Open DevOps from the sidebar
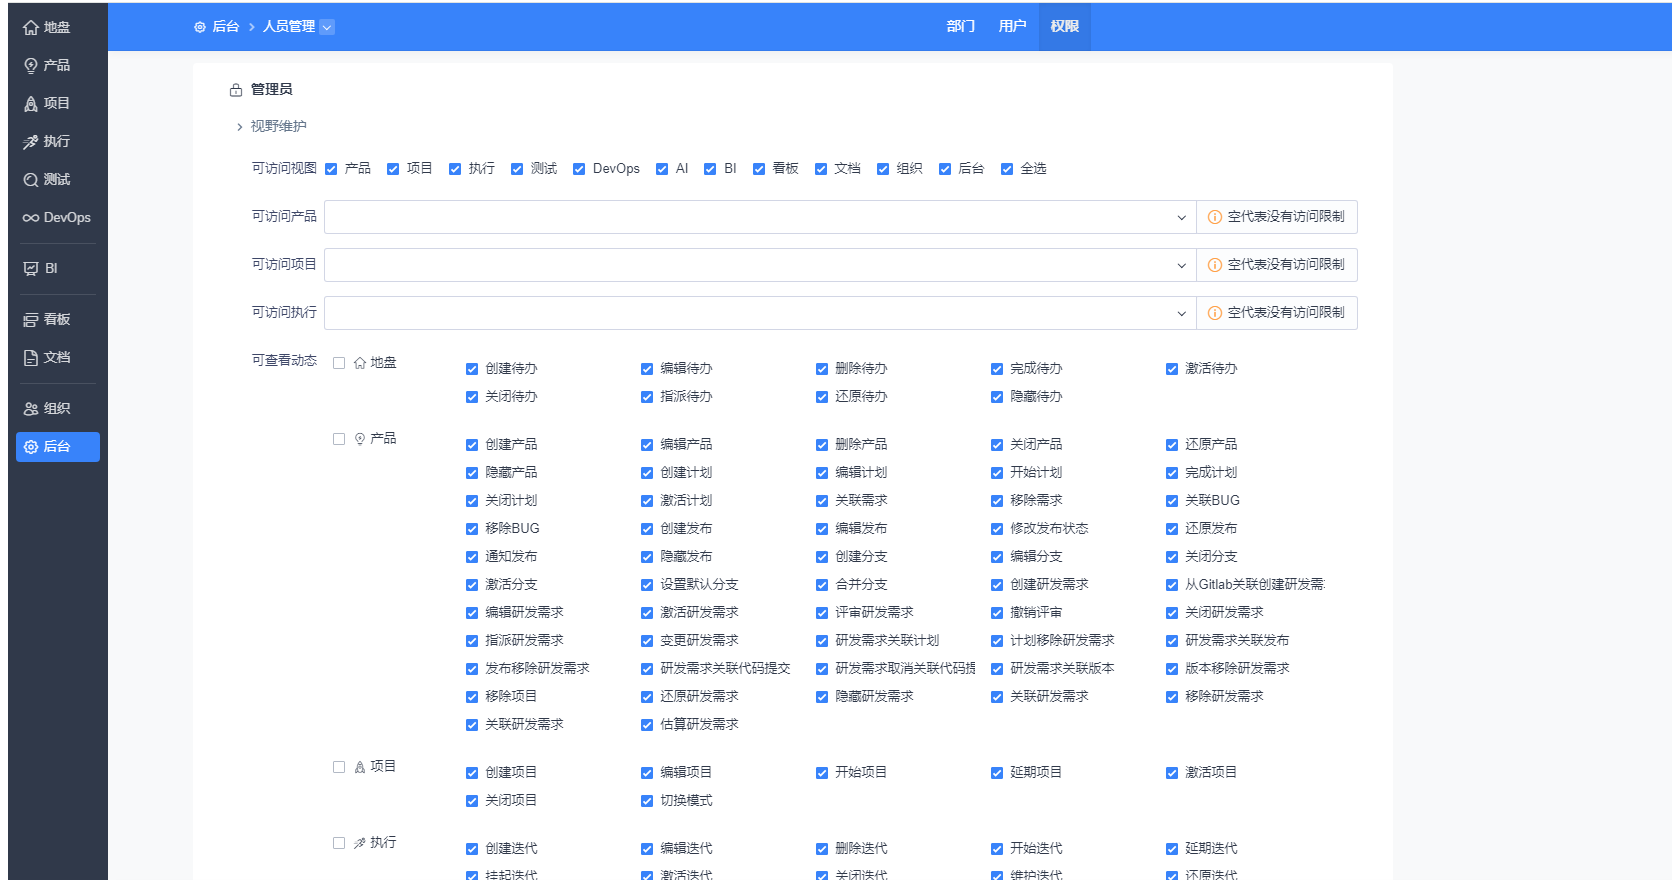The width and height of the screenshot is (1672, 880). tap(57, 218)
